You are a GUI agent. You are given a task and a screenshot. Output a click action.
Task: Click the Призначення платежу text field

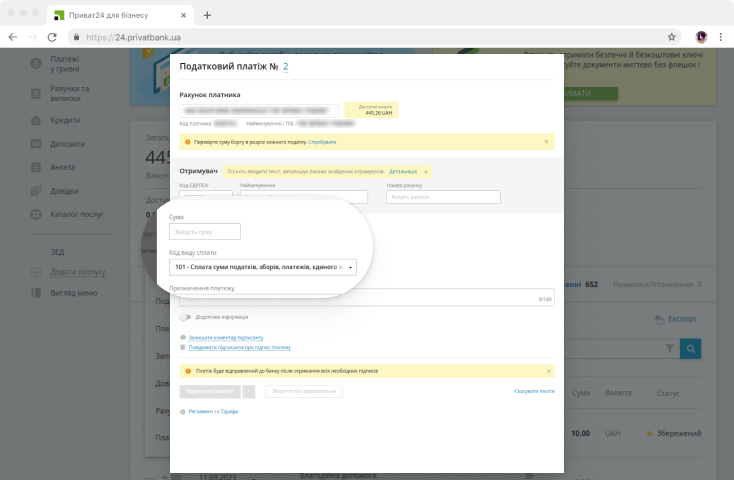click(x=360, y=298)
